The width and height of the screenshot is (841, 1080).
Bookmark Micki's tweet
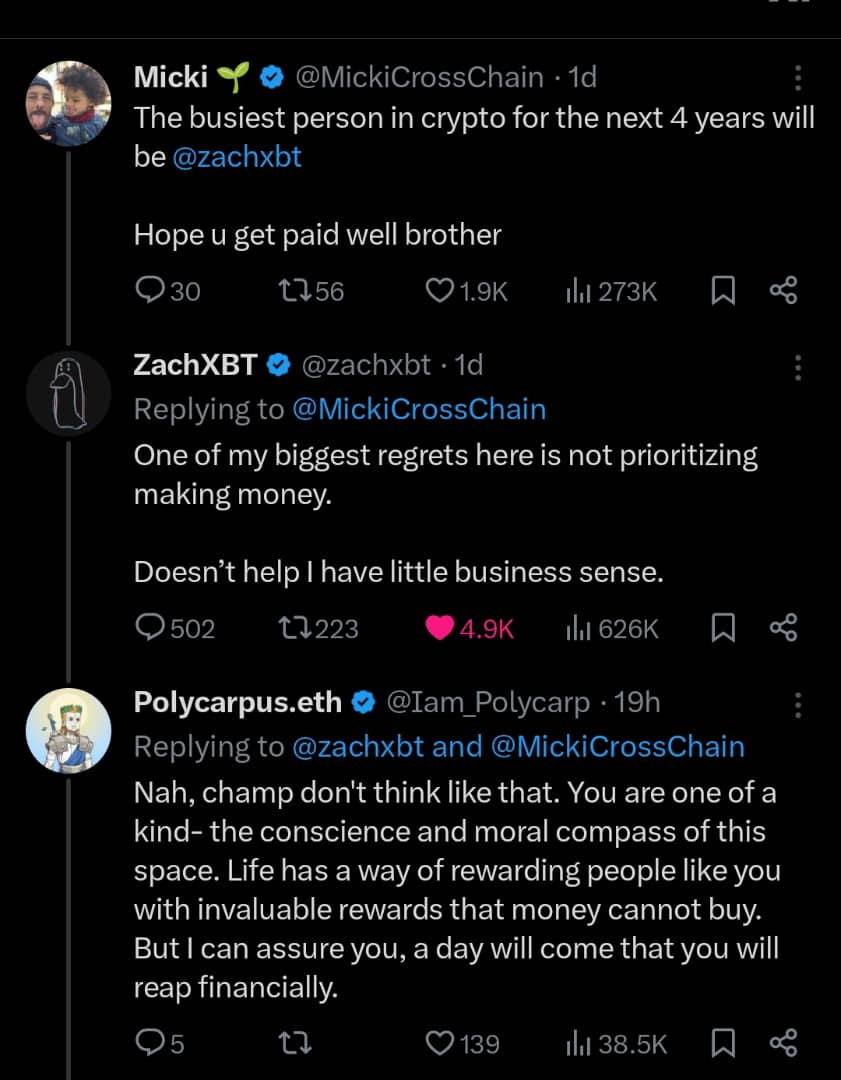coord(723,291)
